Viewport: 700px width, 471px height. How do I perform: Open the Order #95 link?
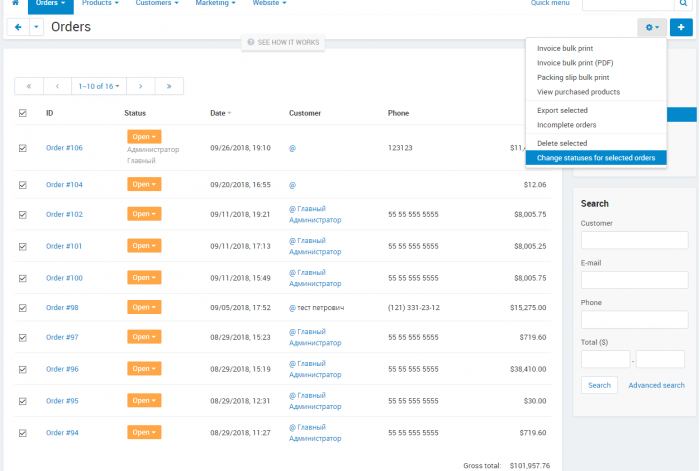point(62,401)
